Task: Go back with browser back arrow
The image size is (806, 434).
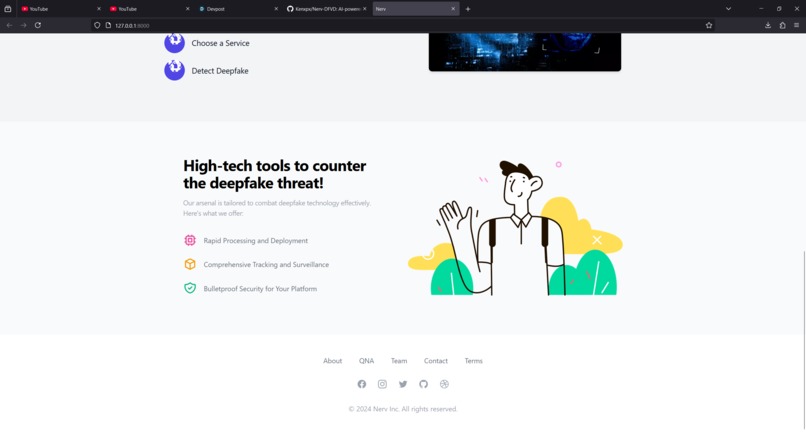Action: 9,25
